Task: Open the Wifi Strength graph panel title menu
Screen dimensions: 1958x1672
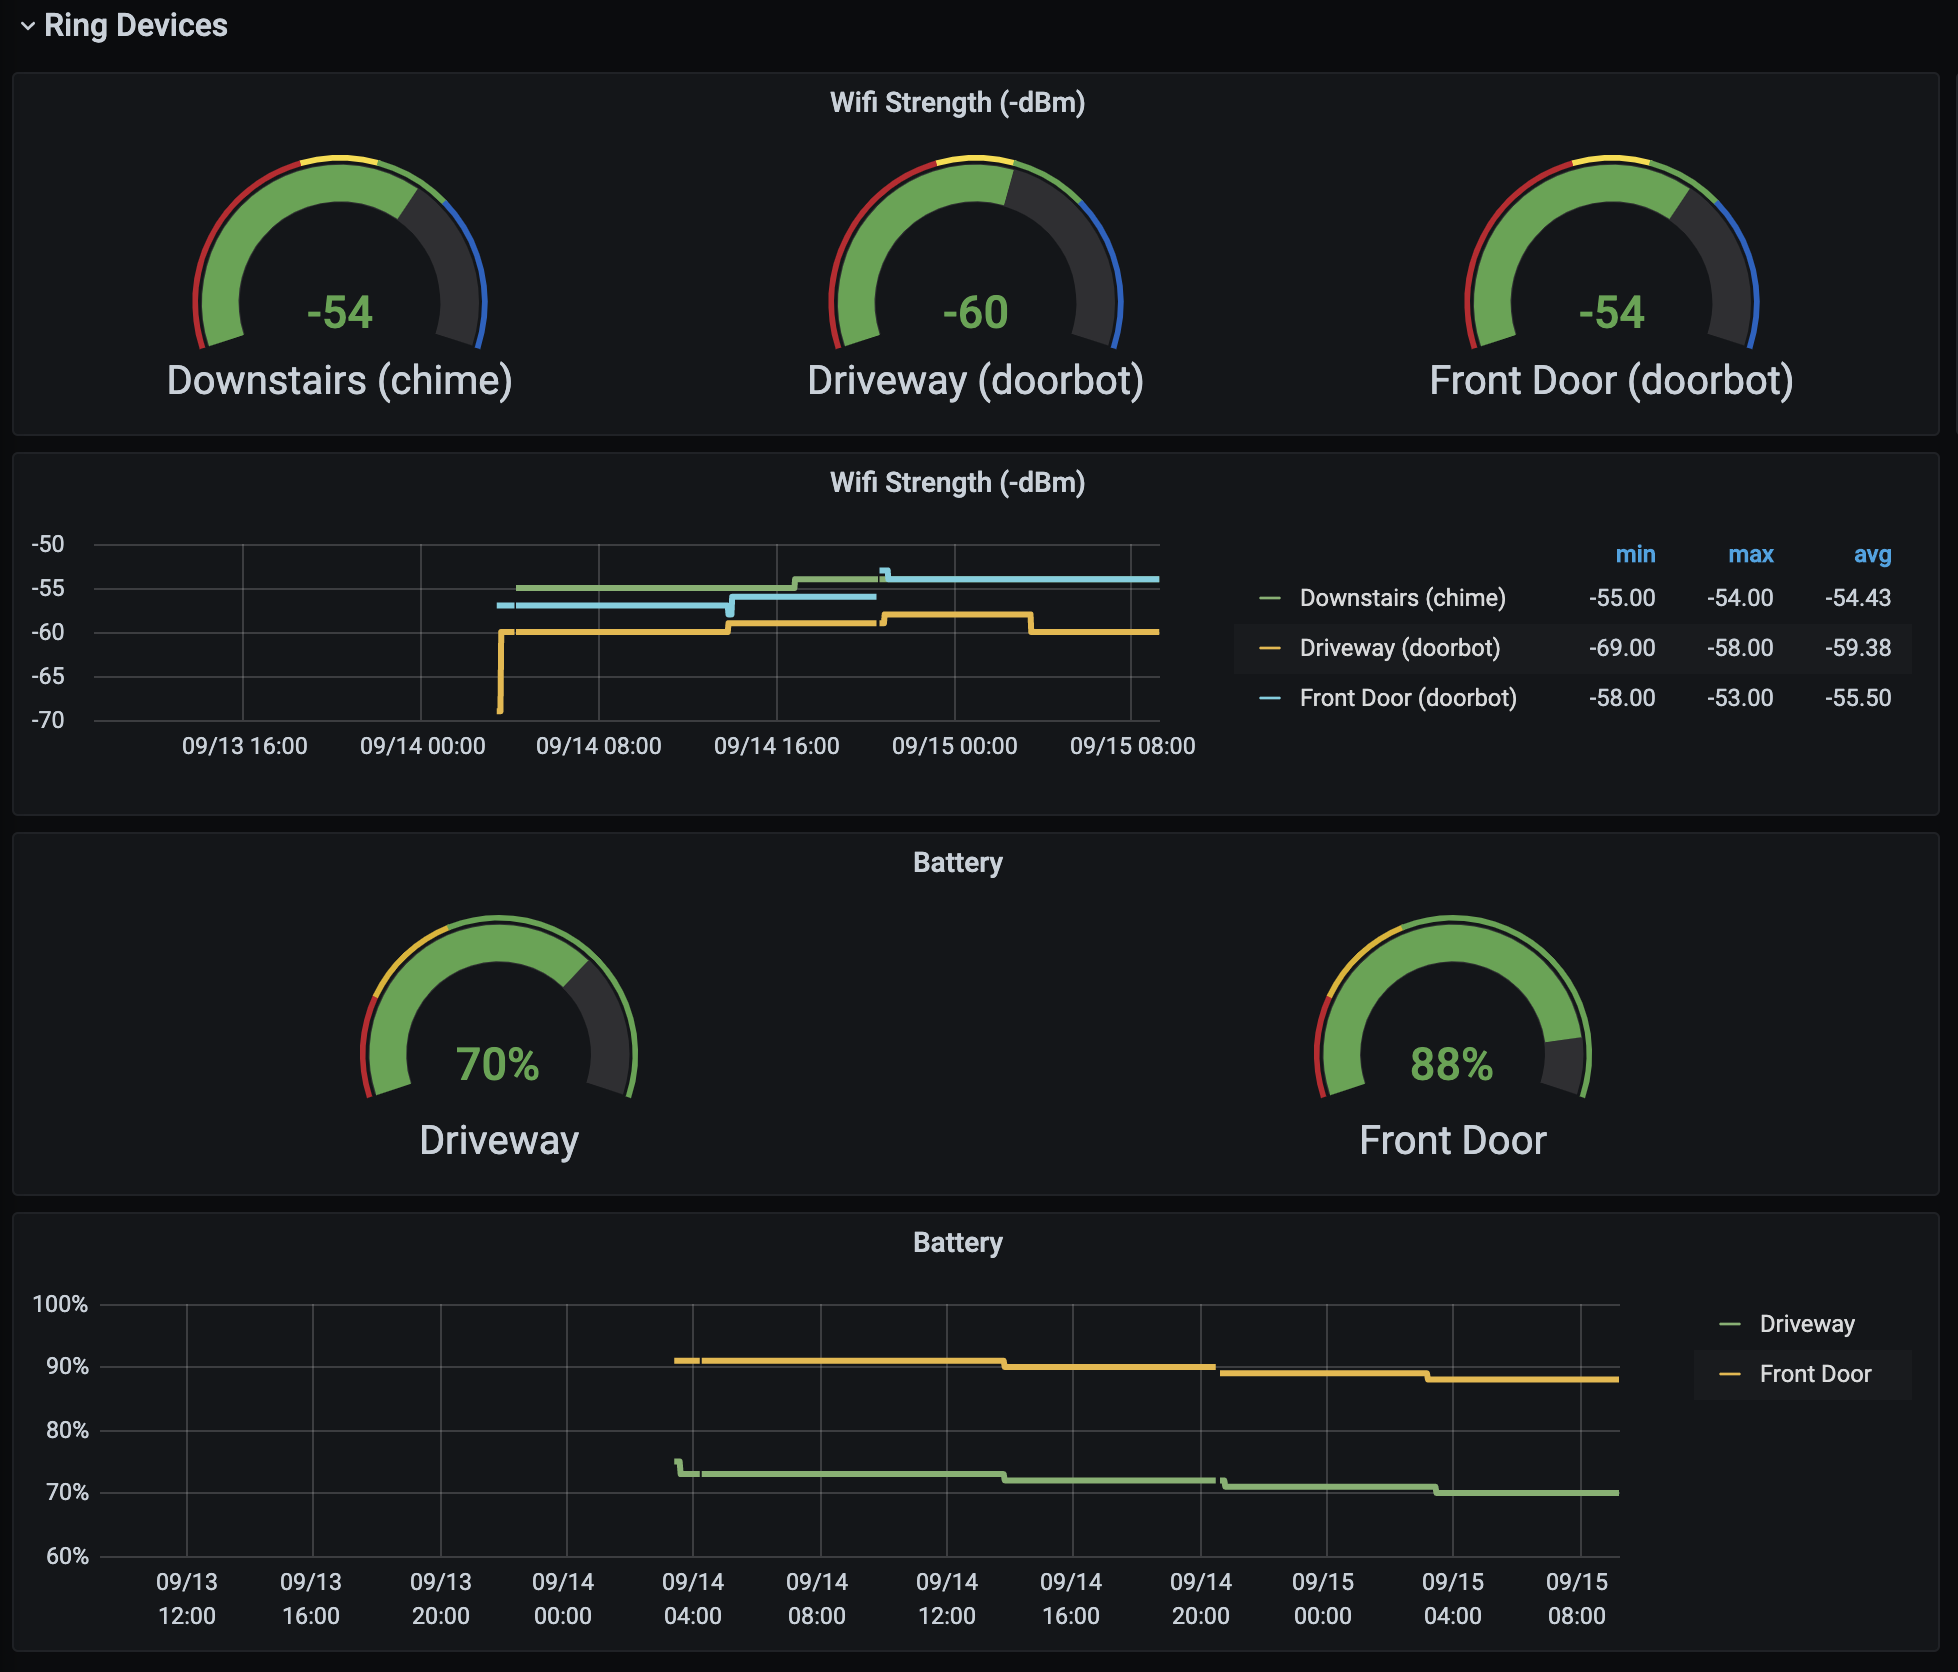Action: point(957,482)
